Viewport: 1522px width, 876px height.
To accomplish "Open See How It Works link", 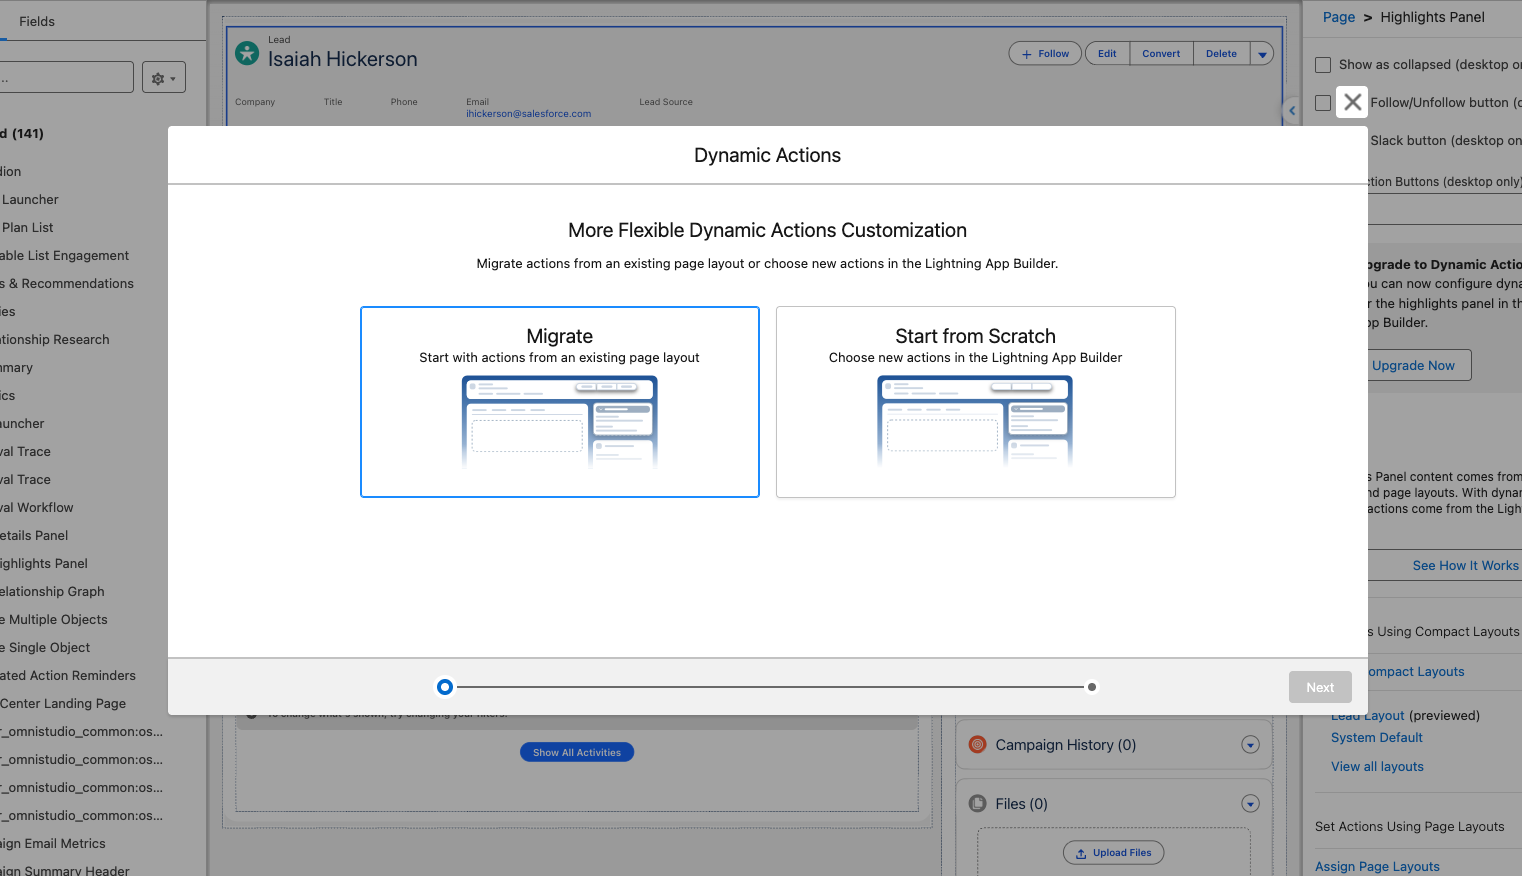I will coord(1465,565).
